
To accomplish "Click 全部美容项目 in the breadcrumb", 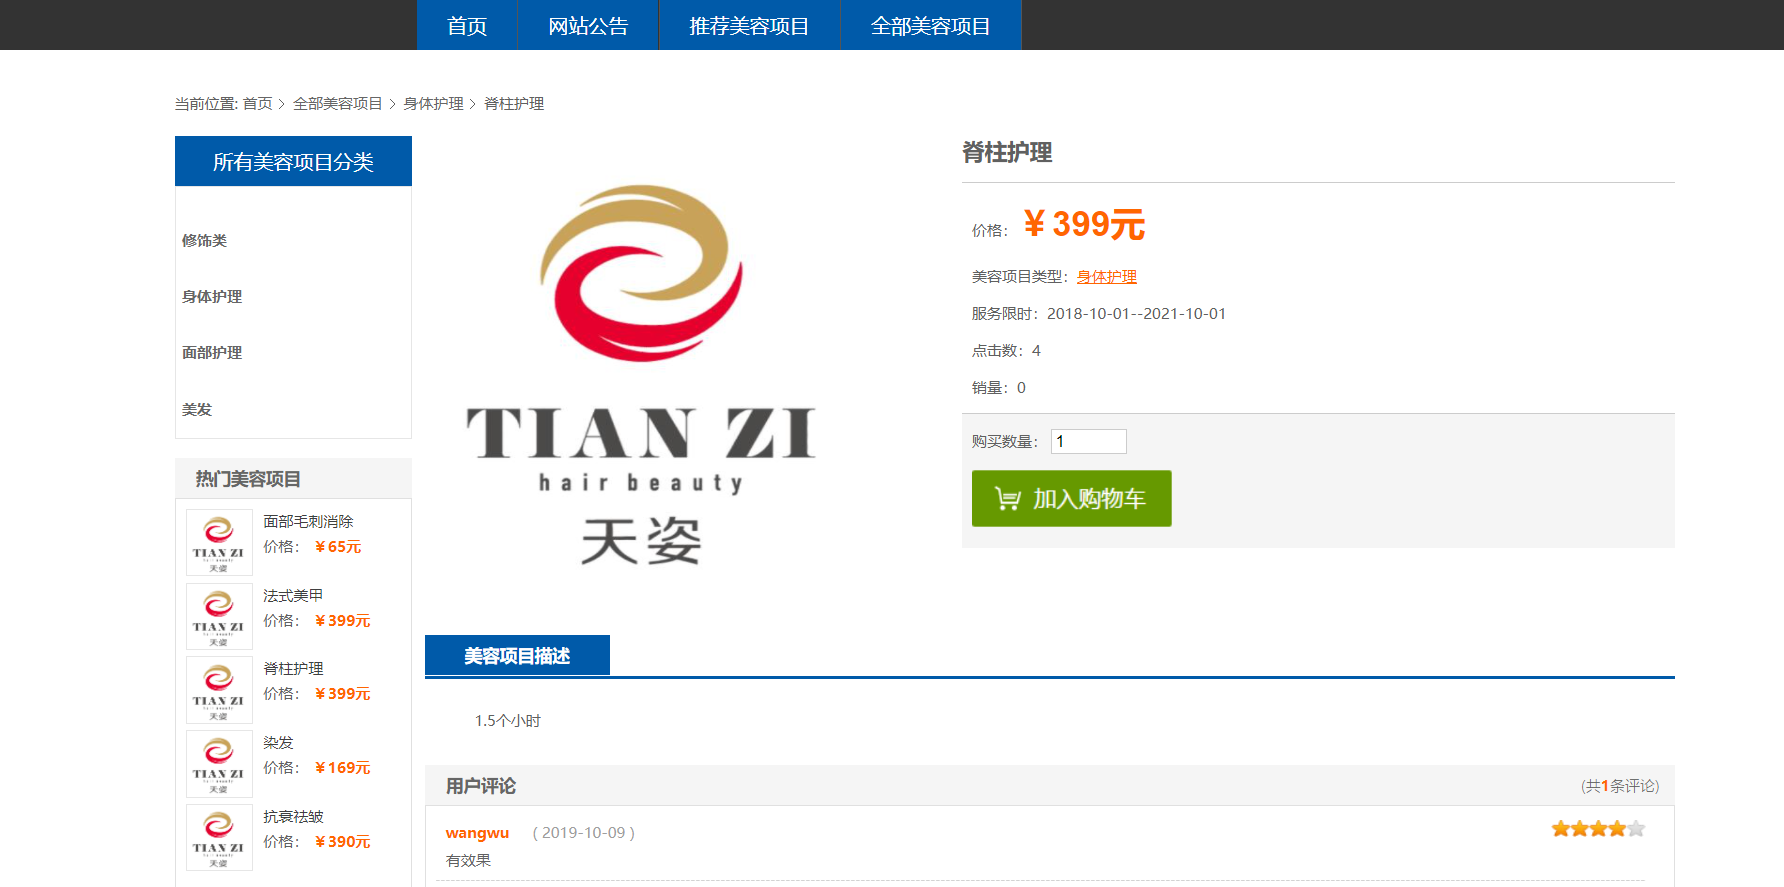I will click(338, 104).
